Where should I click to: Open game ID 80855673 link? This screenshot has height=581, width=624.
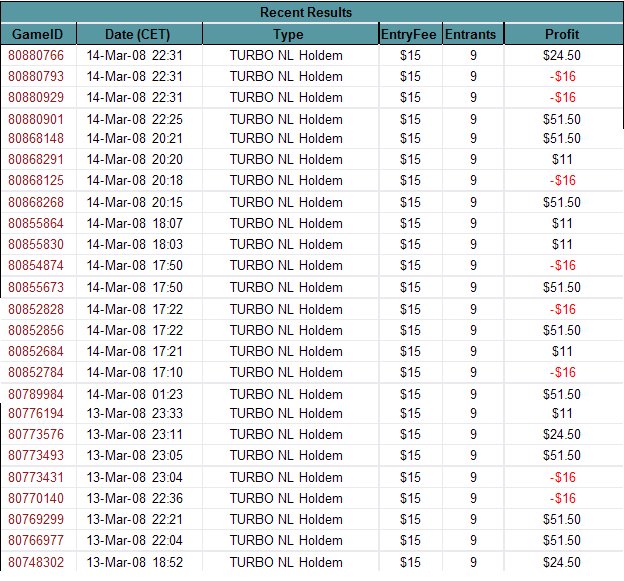coord(36,287)
